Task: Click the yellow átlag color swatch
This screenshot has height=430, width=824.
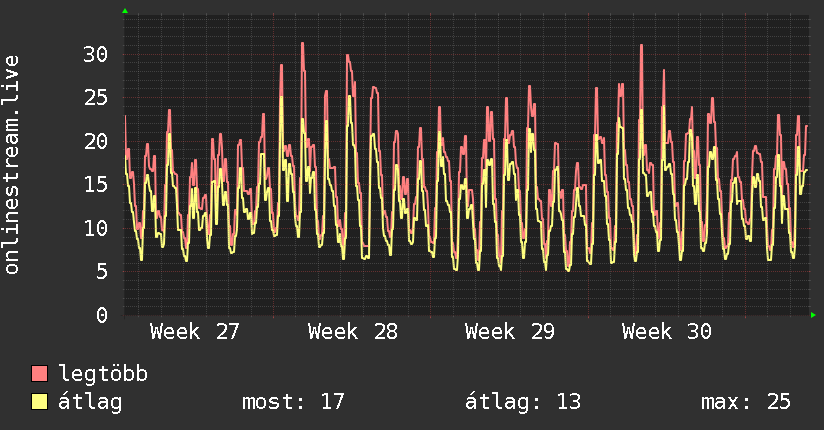Action: click(39, 401)
